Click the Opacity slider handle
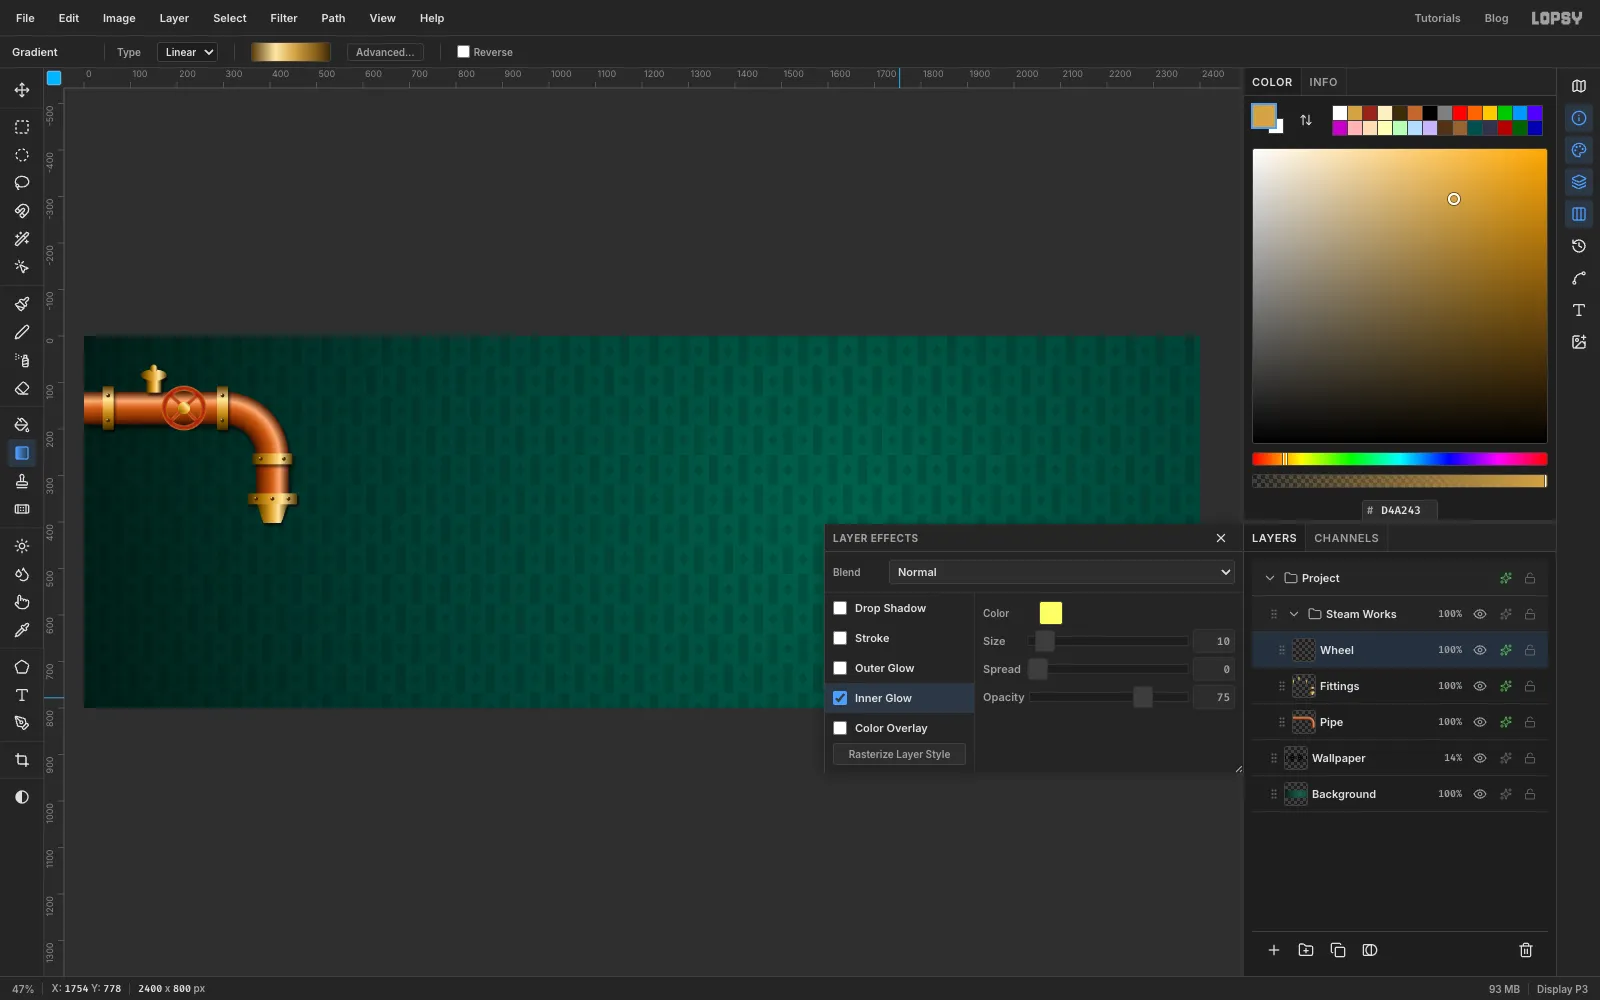Image resolution: width=1600 pixels, height=1000 pixels. (1142, 697)
